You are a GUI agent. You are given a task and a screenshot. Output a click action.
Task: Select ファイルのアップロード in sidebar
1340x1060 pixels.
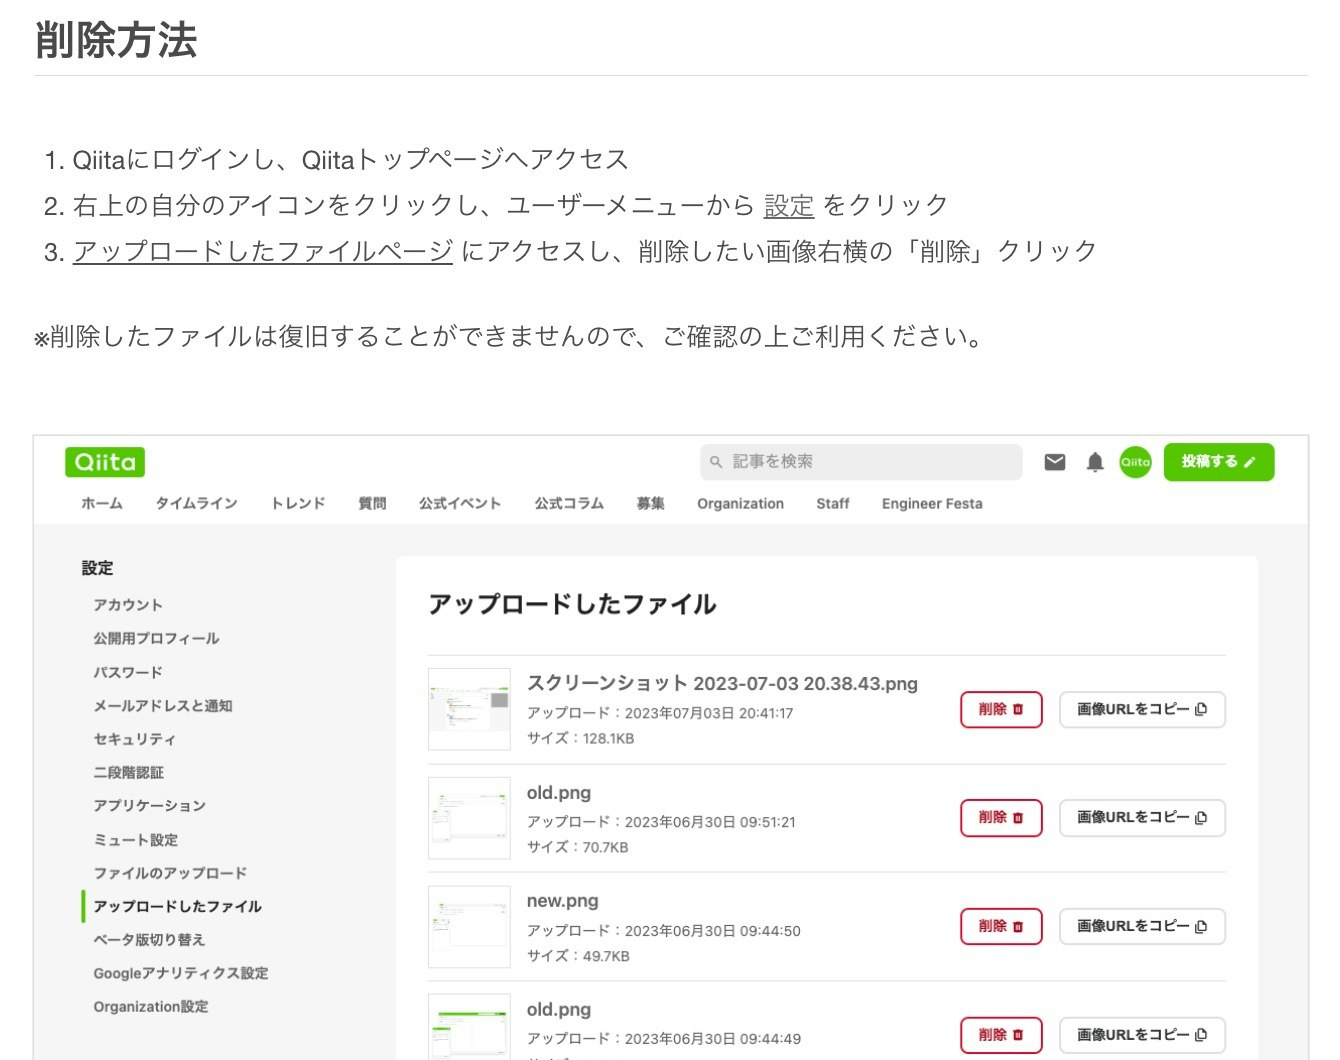click(170, 873)
